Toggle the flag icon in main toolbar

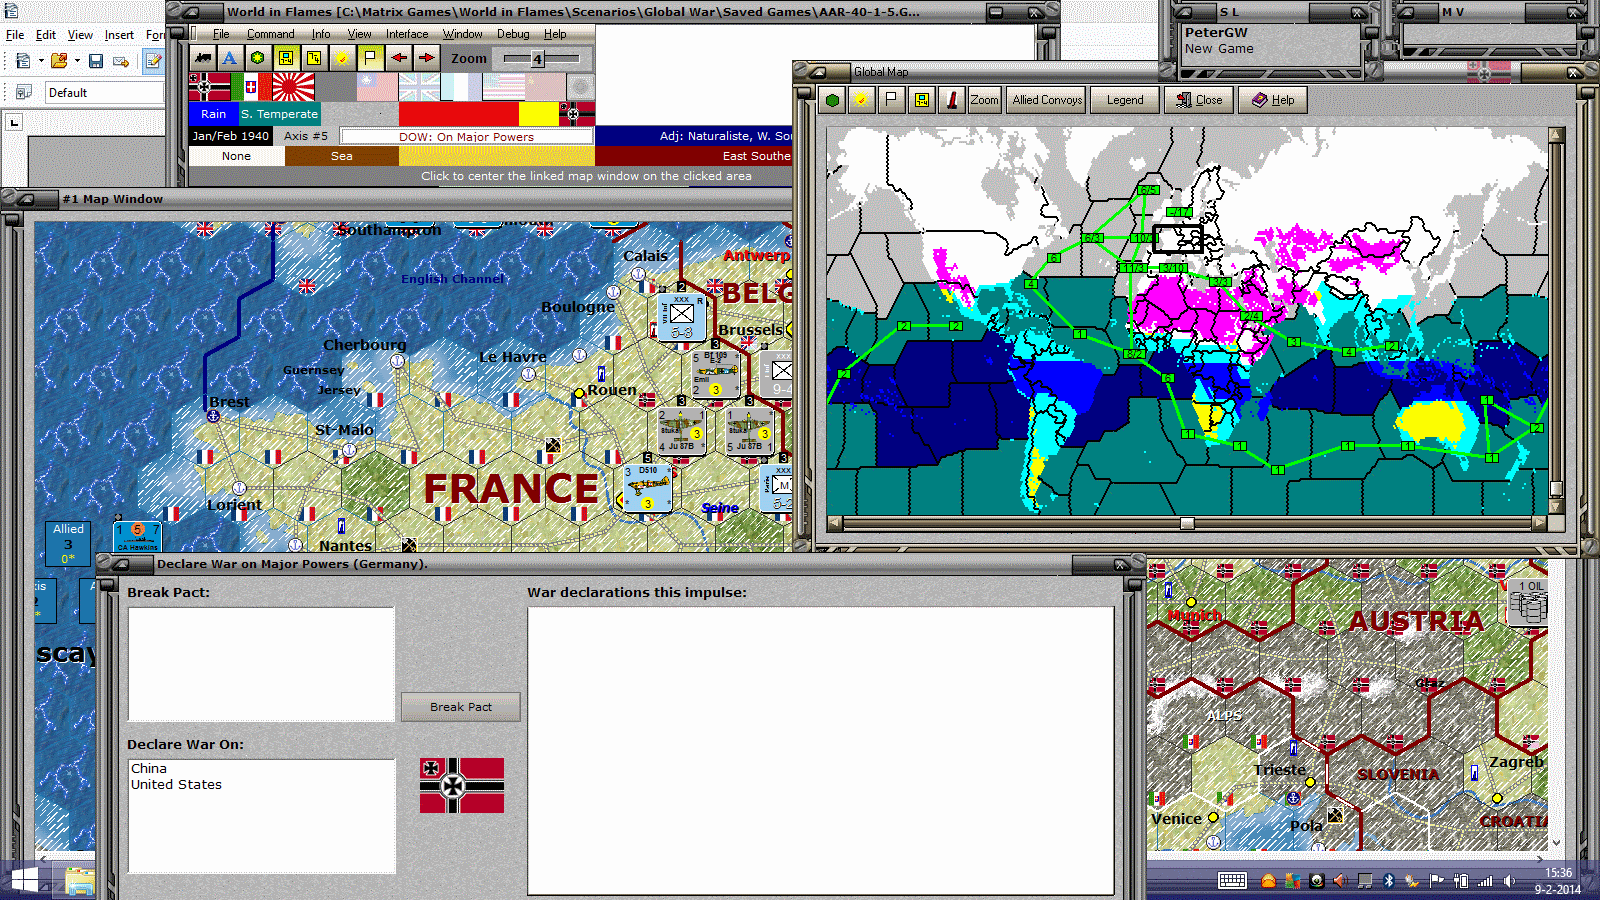[370, 58]
